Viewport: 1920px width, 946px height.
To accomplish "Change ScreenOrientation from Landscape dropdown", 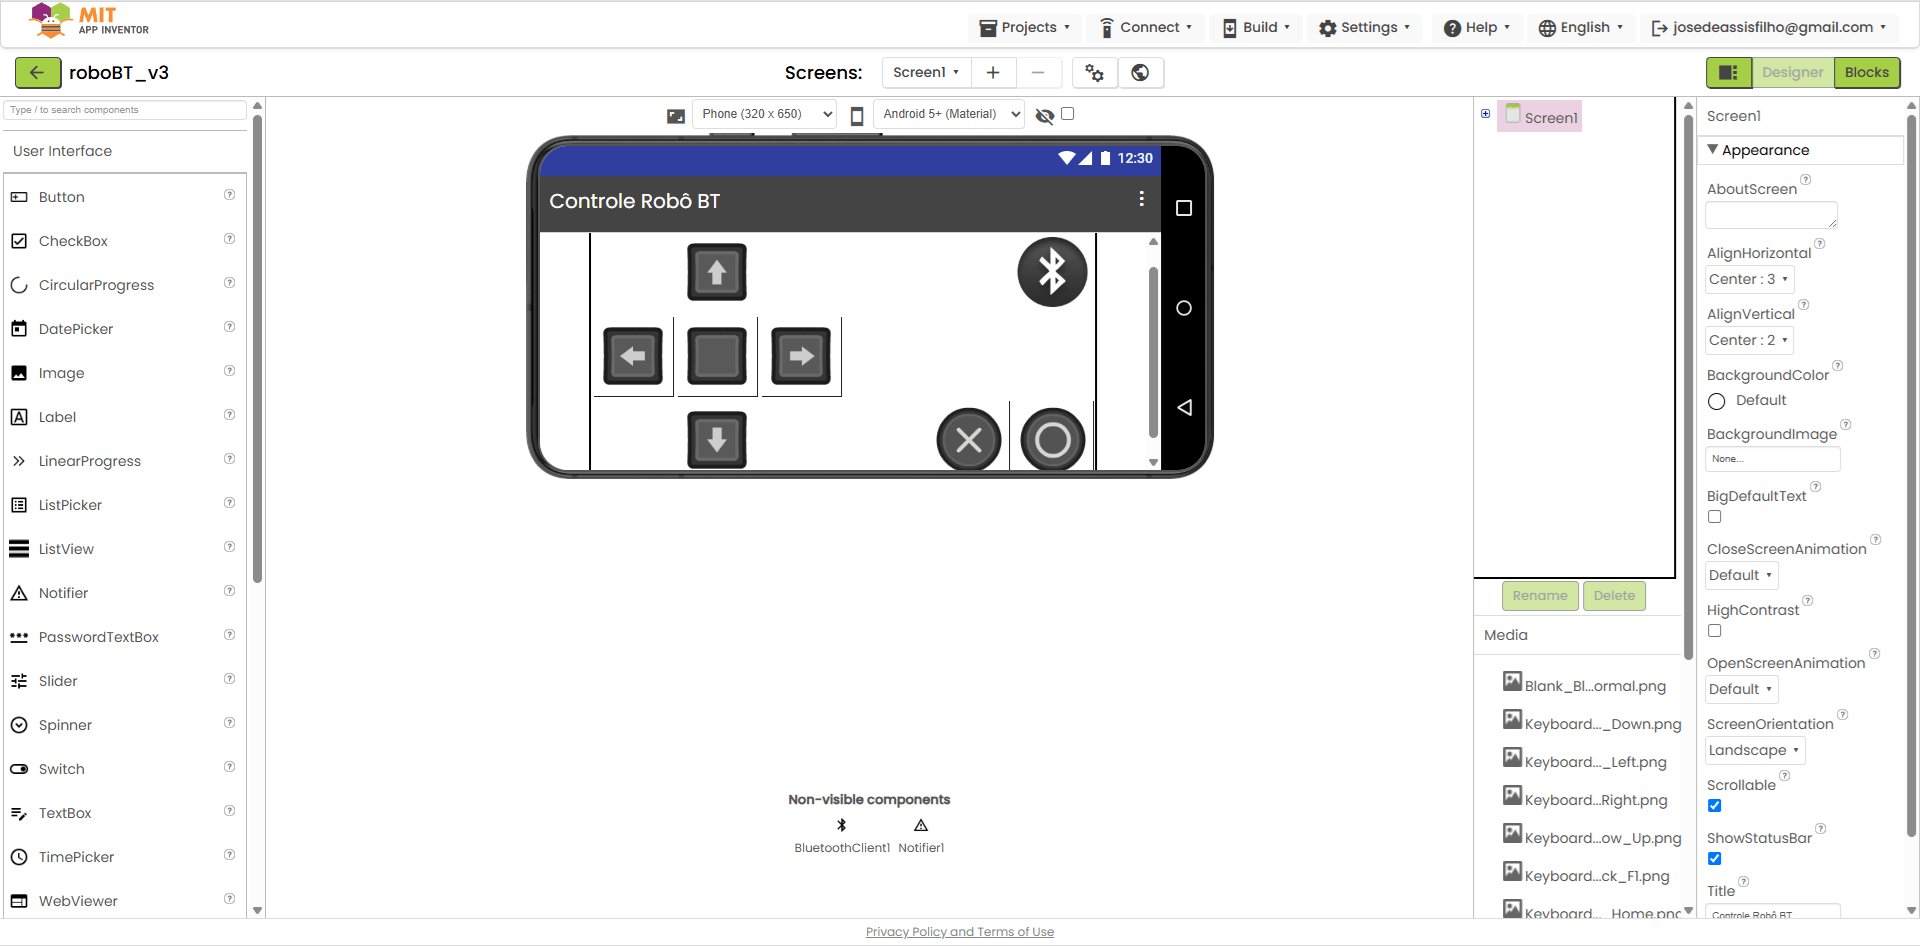I will tap(1754, 750).
